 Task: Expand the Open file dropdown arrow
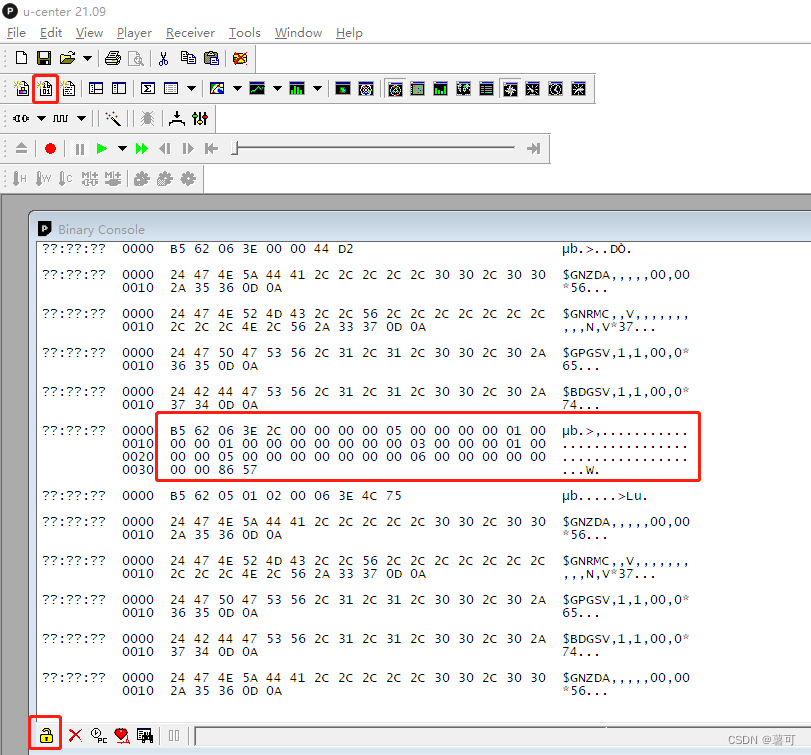coord(87,58)
